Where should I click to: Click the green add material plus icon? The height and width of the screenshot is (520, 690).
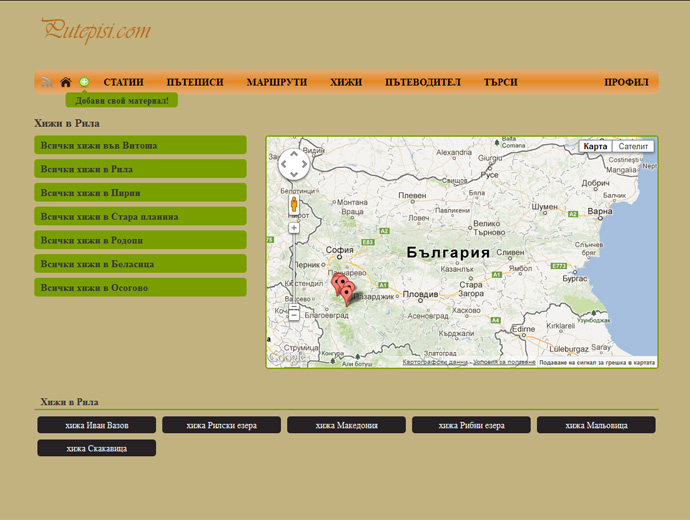84,82
